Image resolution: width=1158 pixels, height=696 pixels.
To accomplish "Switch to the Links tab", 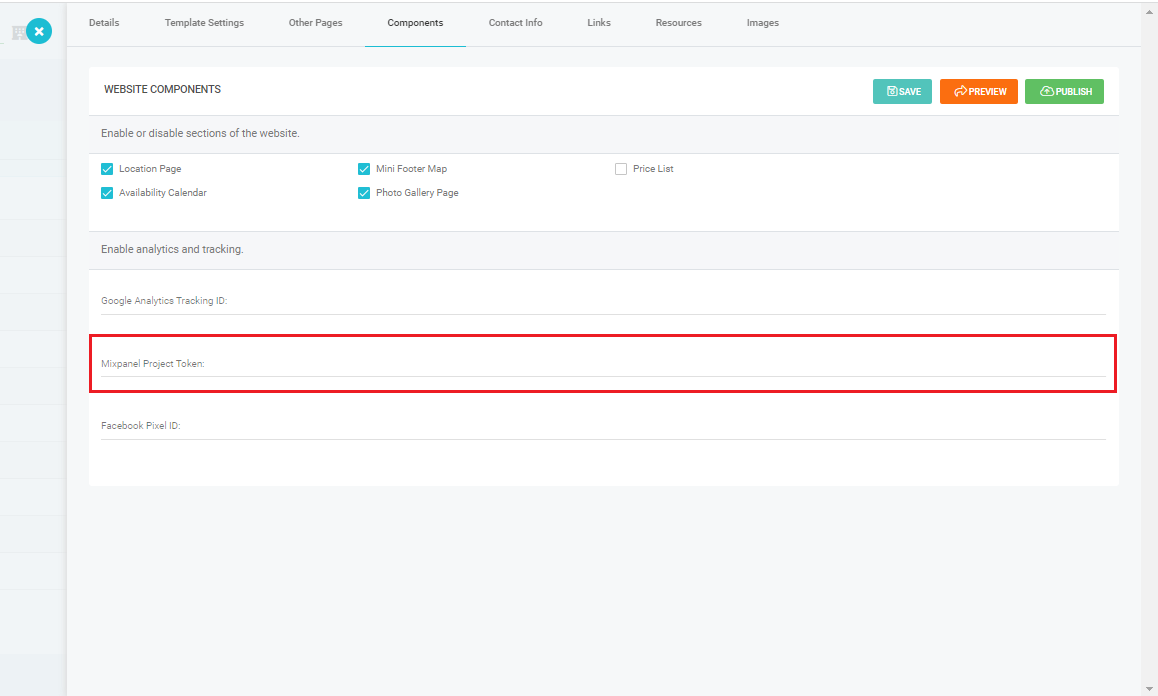I will (x=599, y=23).
